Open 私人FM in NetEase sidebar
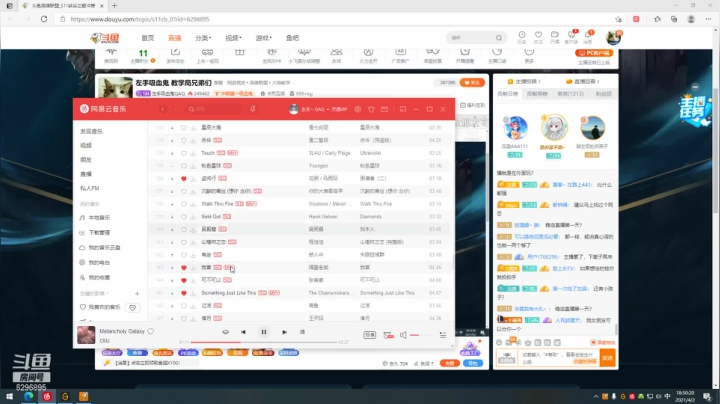 (90, 188)
